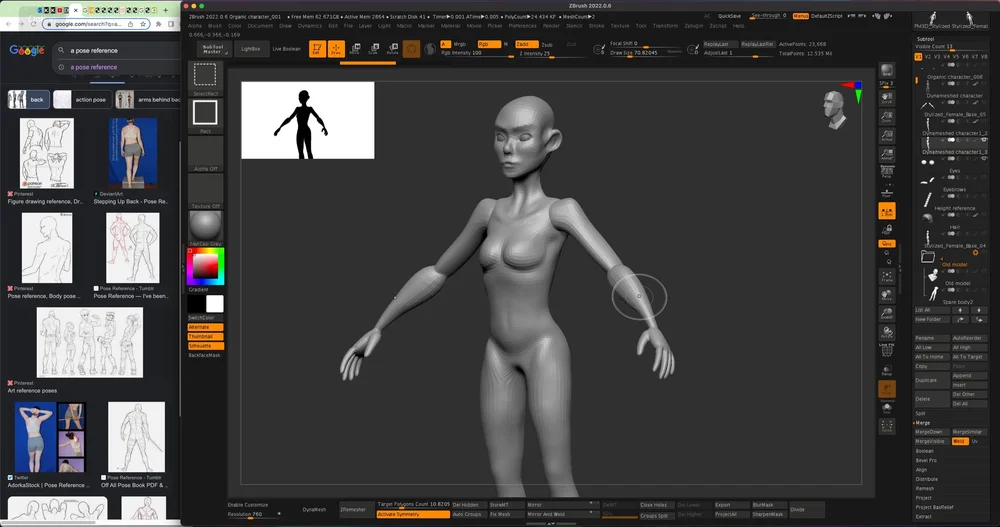This screenshot has height=527, width=1000.
Task: Click the Scroll view icon
Action: point(886,98)
